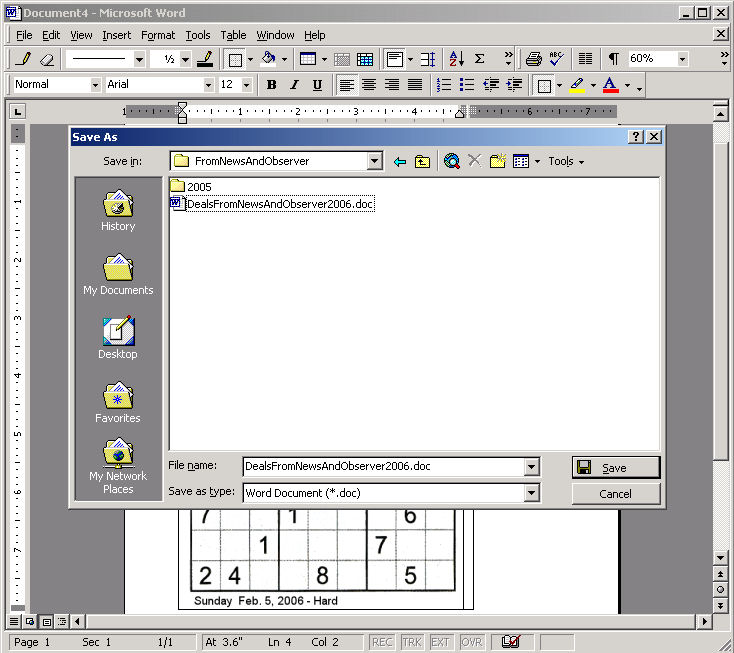Screen dimensions: 734x653
Task: Open My Network Places shortcut
Action: tap(118, 466)
